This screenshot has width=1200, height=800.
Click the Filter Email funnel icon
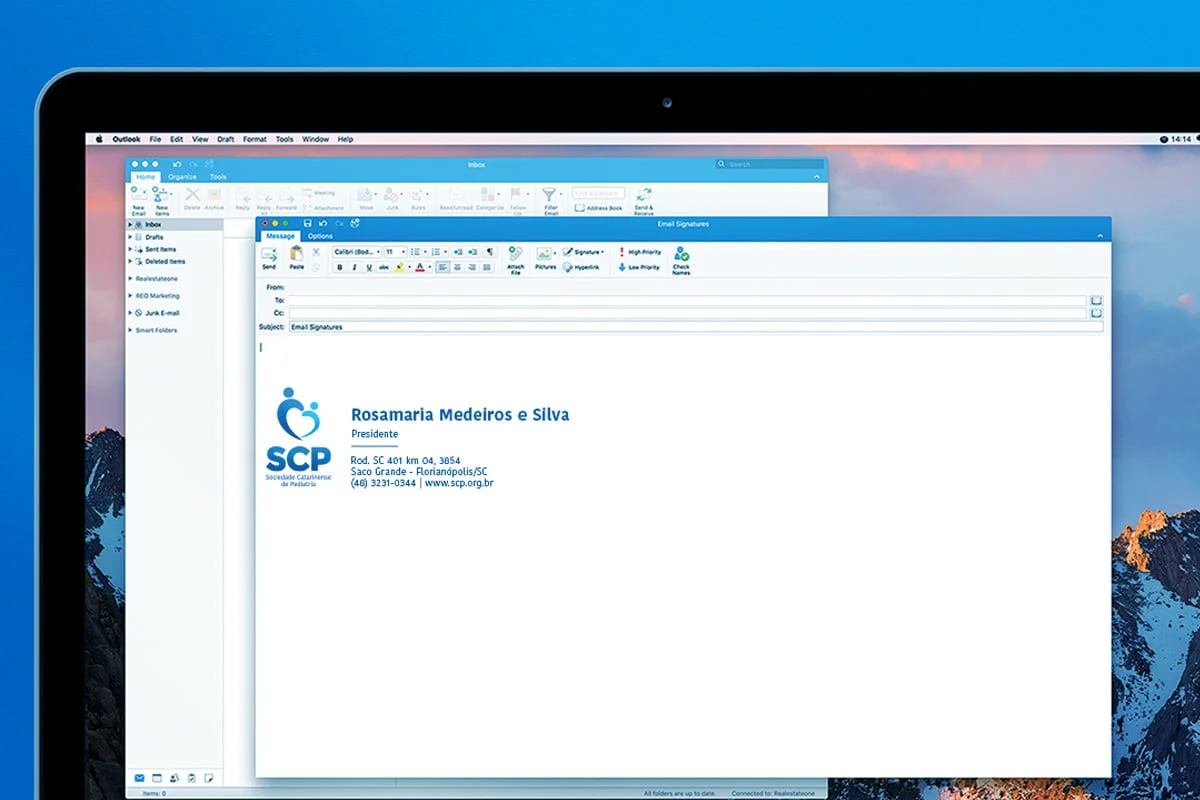click(x=549, y=195)
